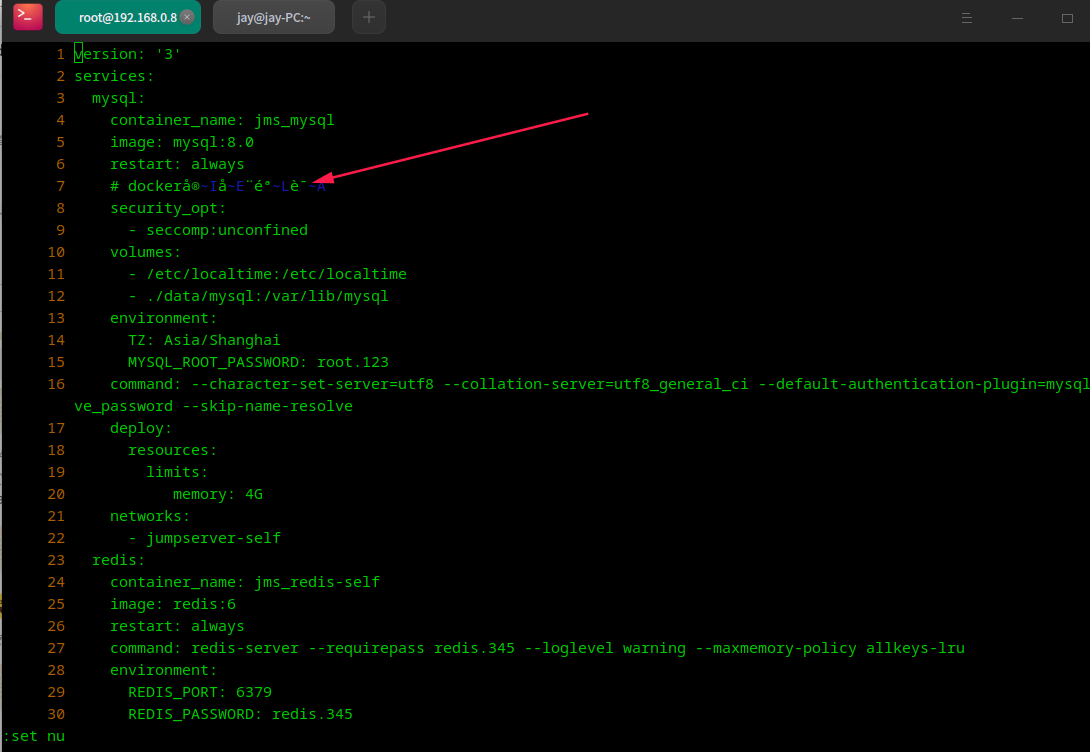Switch to the root@192.168.0.8 tab

[128, 17]
